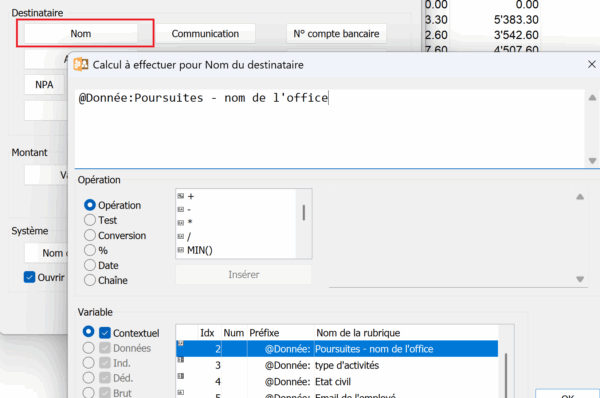Click the formula area scroll up arrow
Viewport: 600px width, 398px height.
592,98
